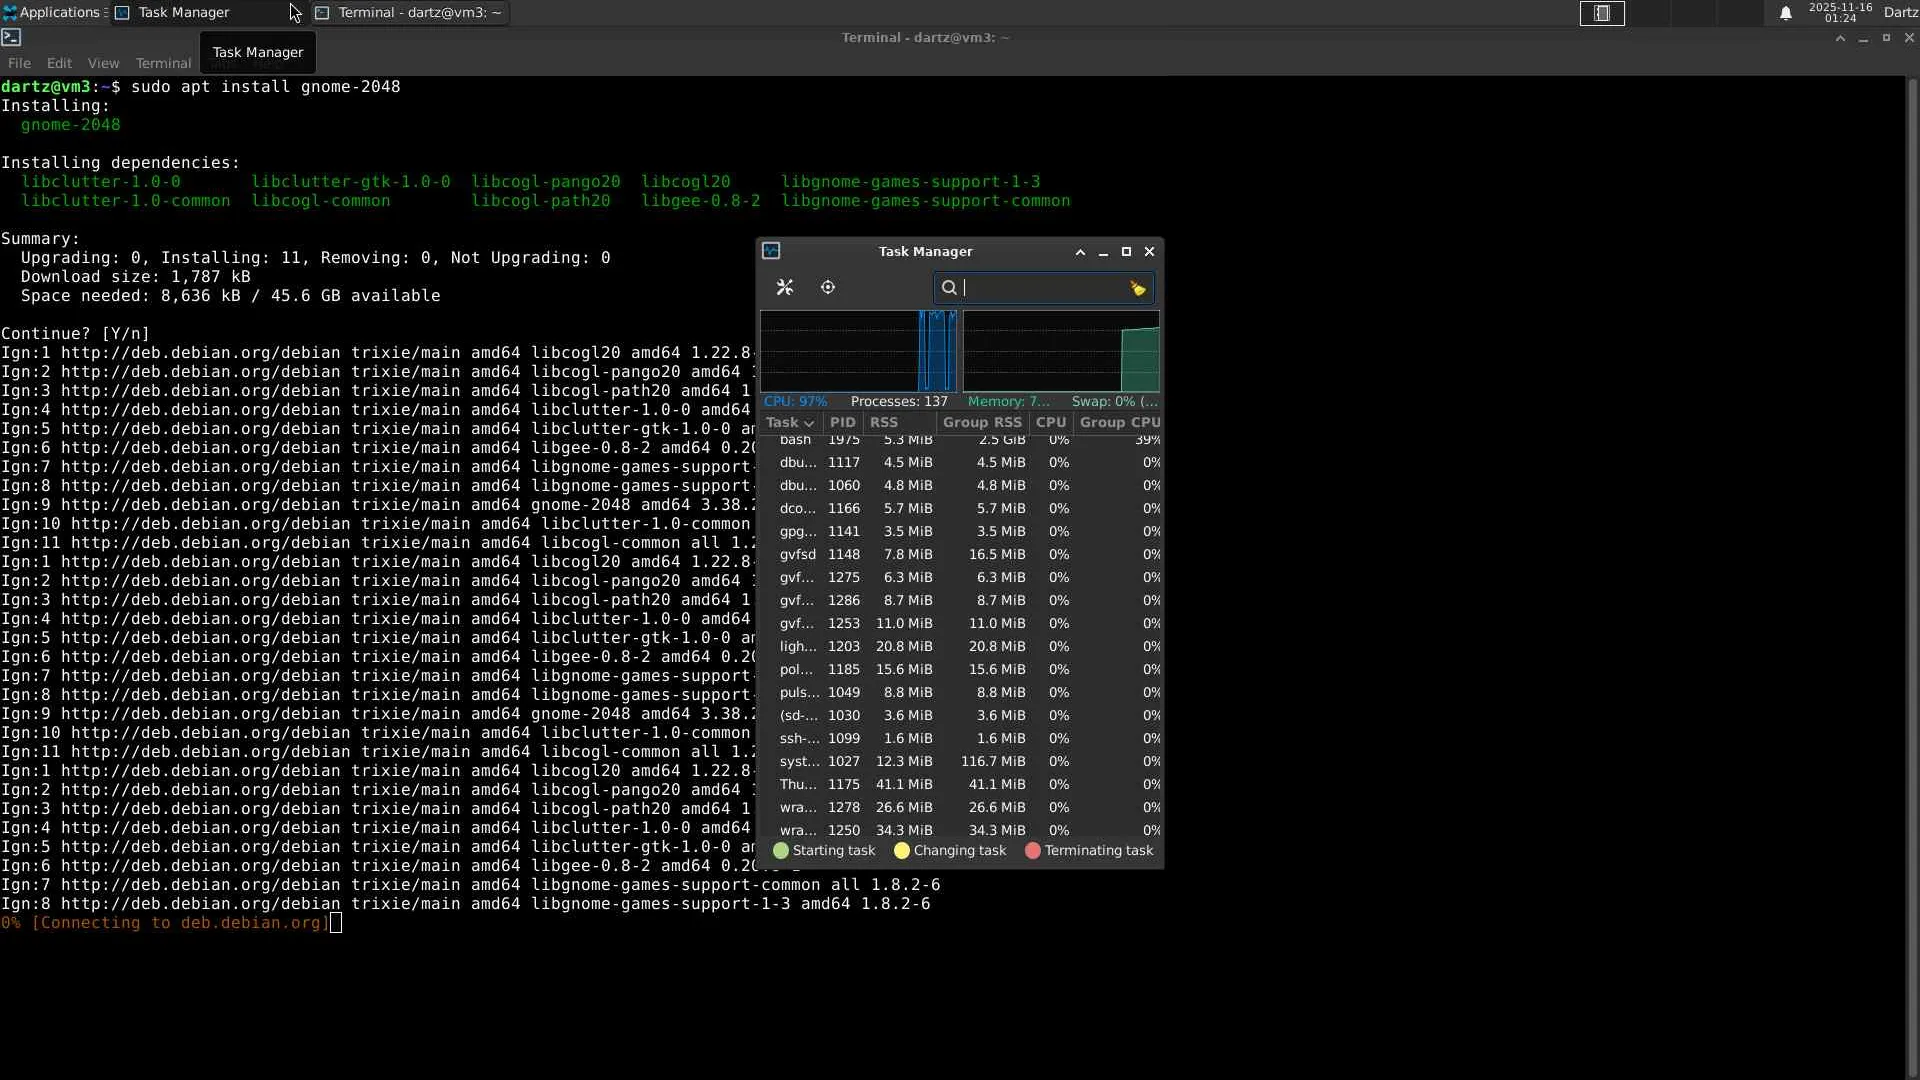Click the workspace switcher in the top panel
This screenshot has height=1080, width=1920.
[x=1602, y=14]
